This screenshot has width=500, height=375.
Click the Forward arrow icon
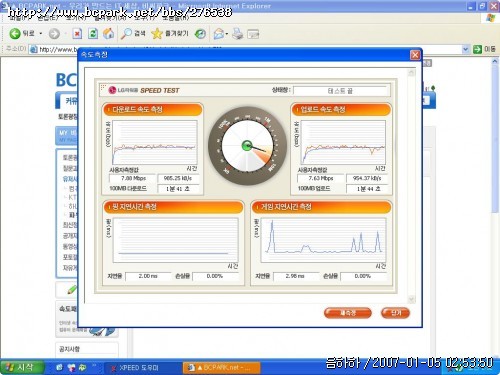pos(54,34)
